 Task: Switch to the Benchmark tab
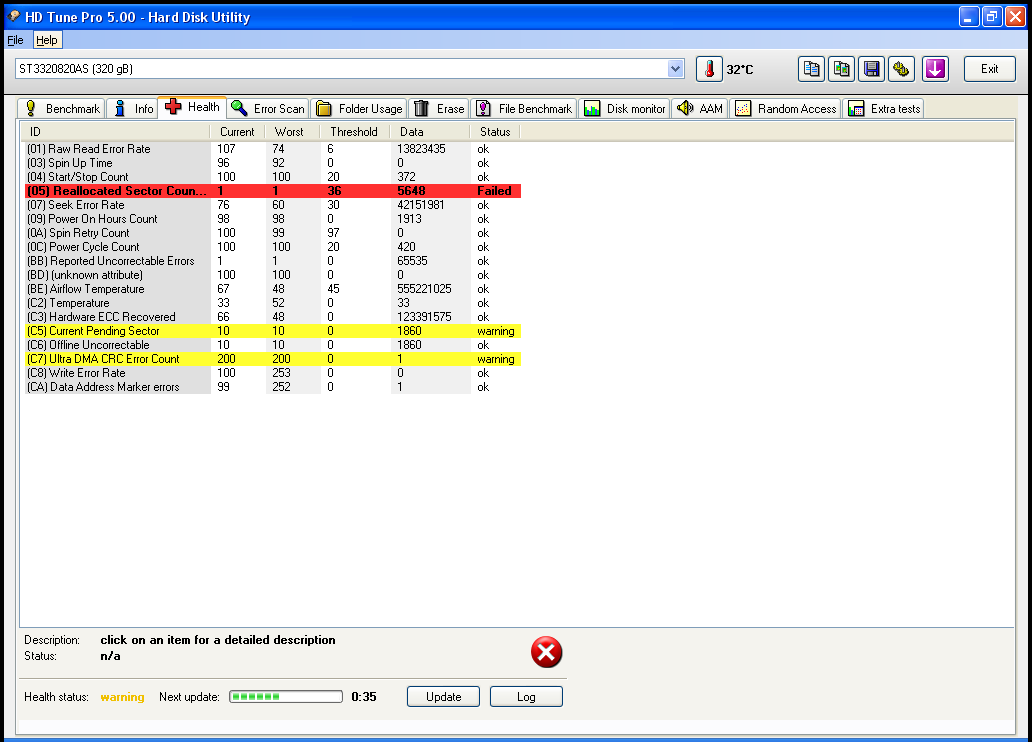pos(63,109)
